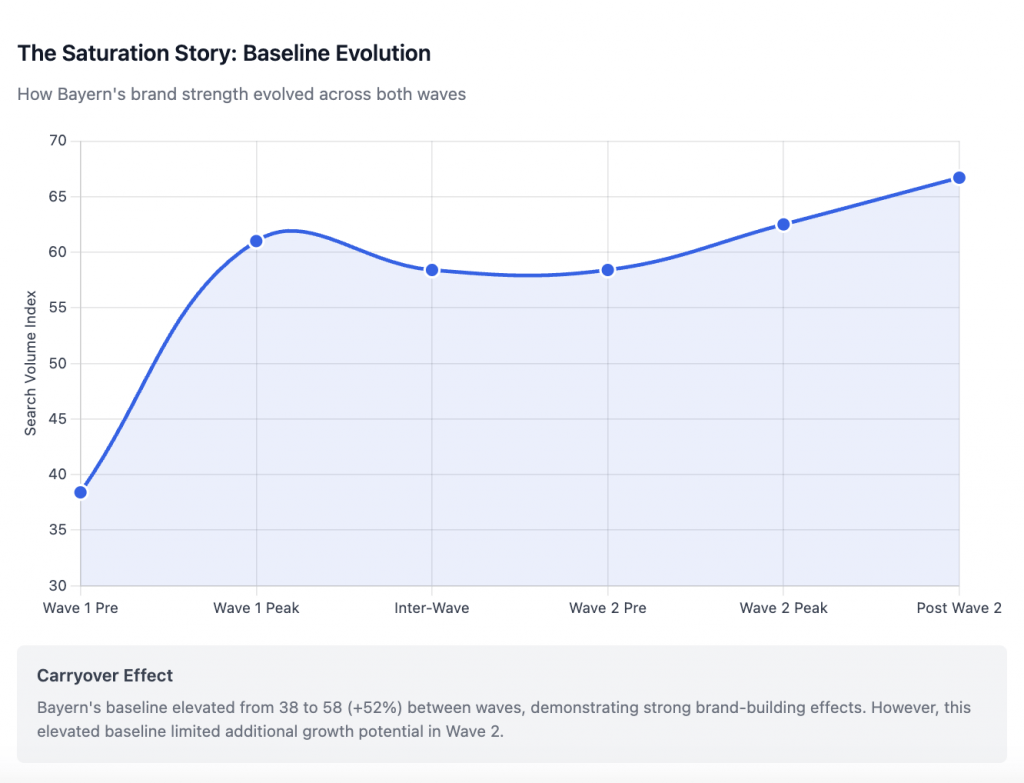Viewport: 1024px width, 783px height.
Task: Select the Post Wave 2 data point
Action: point(958,178)
